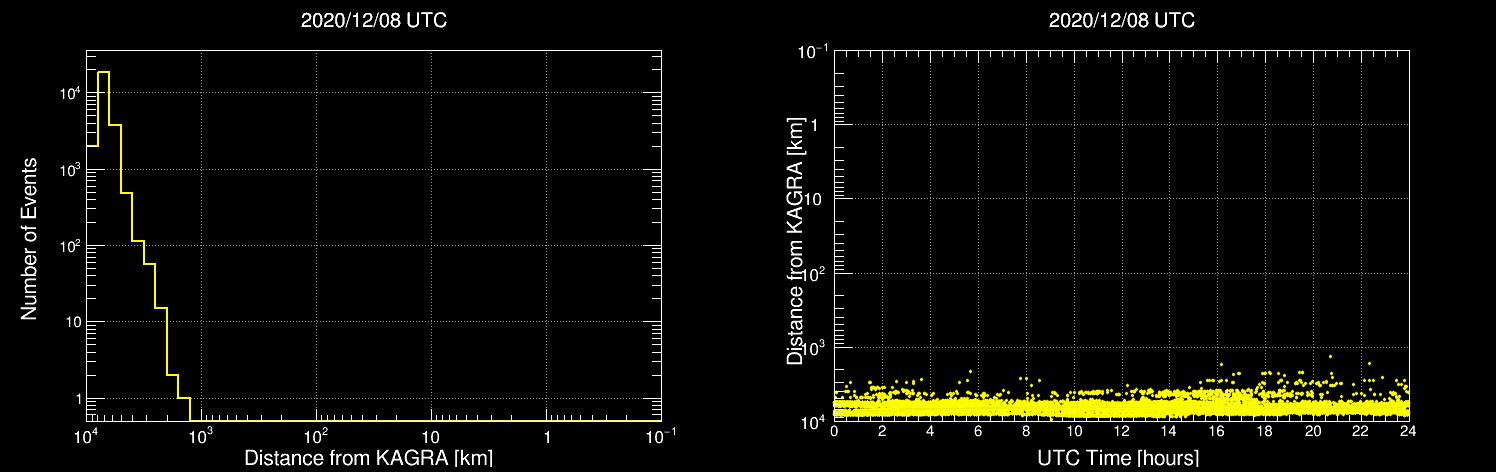Image resolution: width=1496 pixels, height=472 pixels.
Task: Click the "6" hour tick on the UTC Time axis
Action: (x=978, y=432)
